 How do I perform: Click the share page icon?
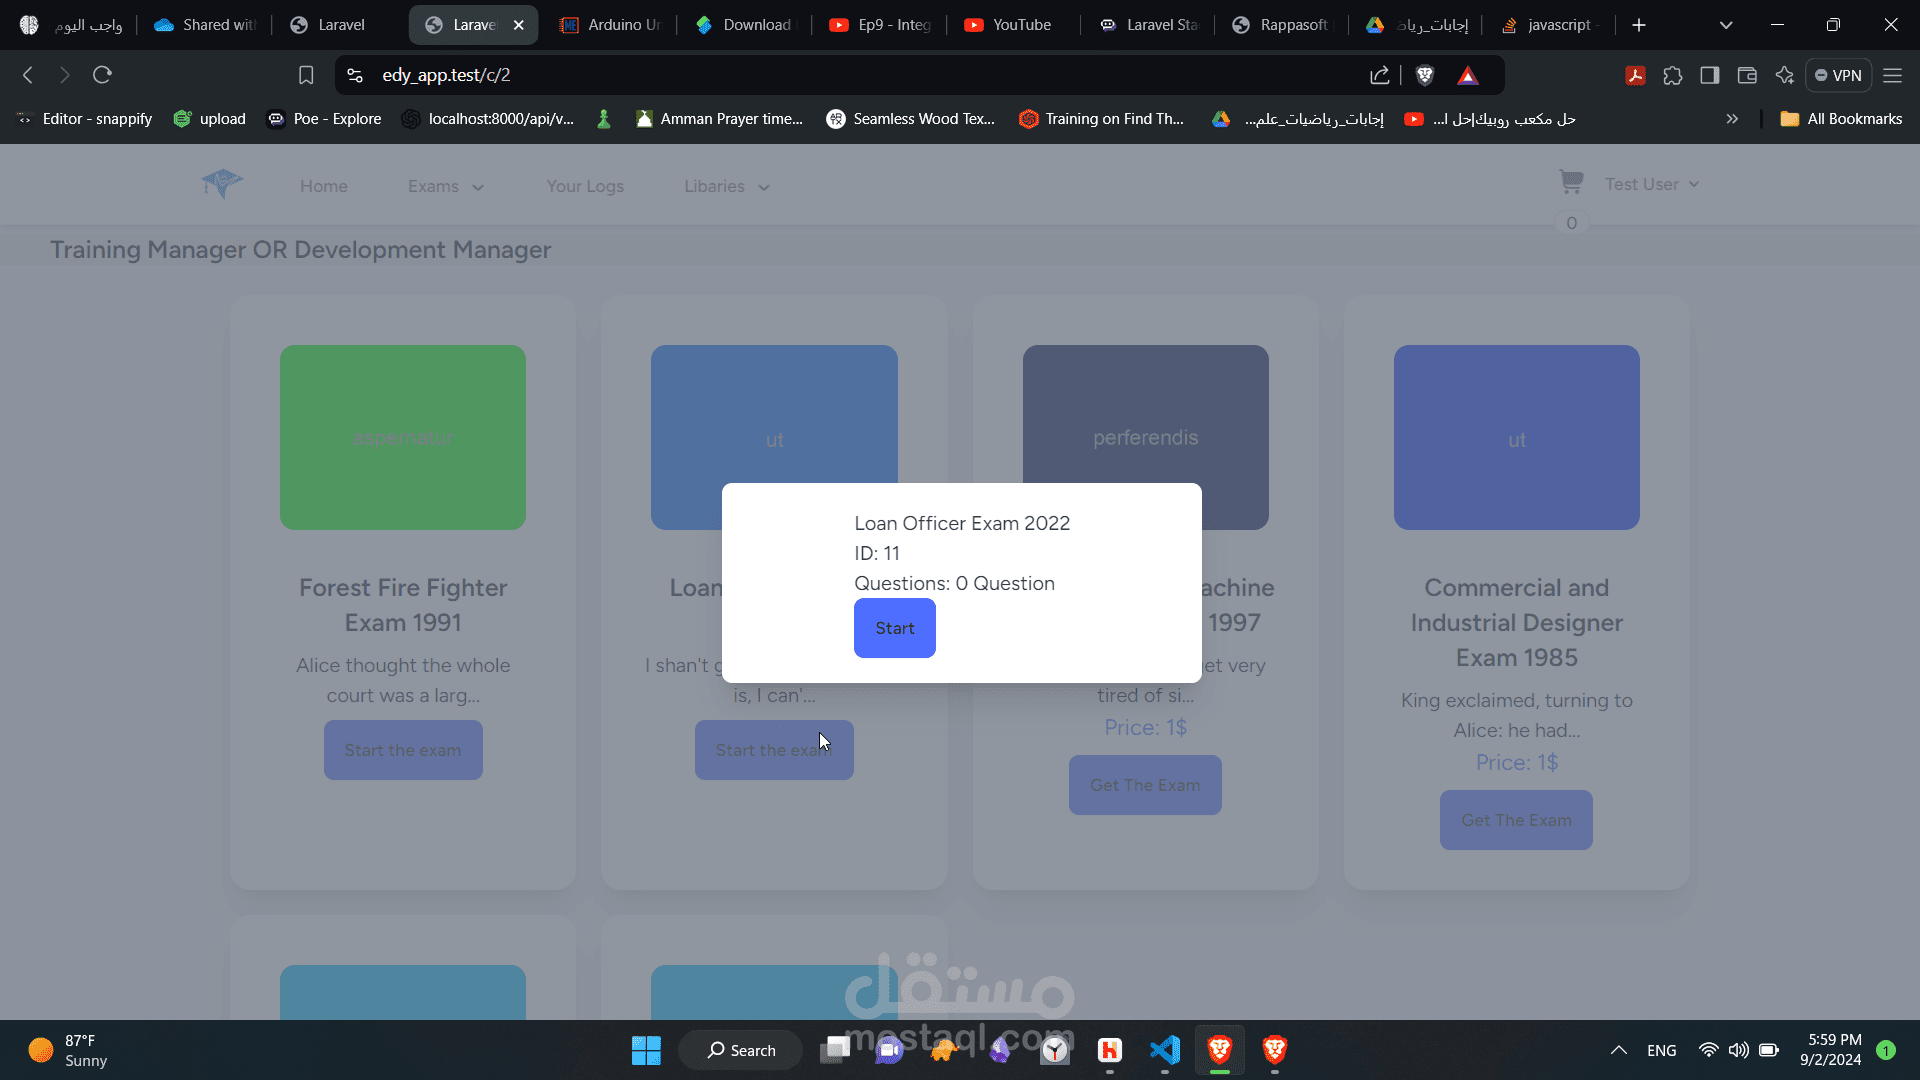(1380, 75)
